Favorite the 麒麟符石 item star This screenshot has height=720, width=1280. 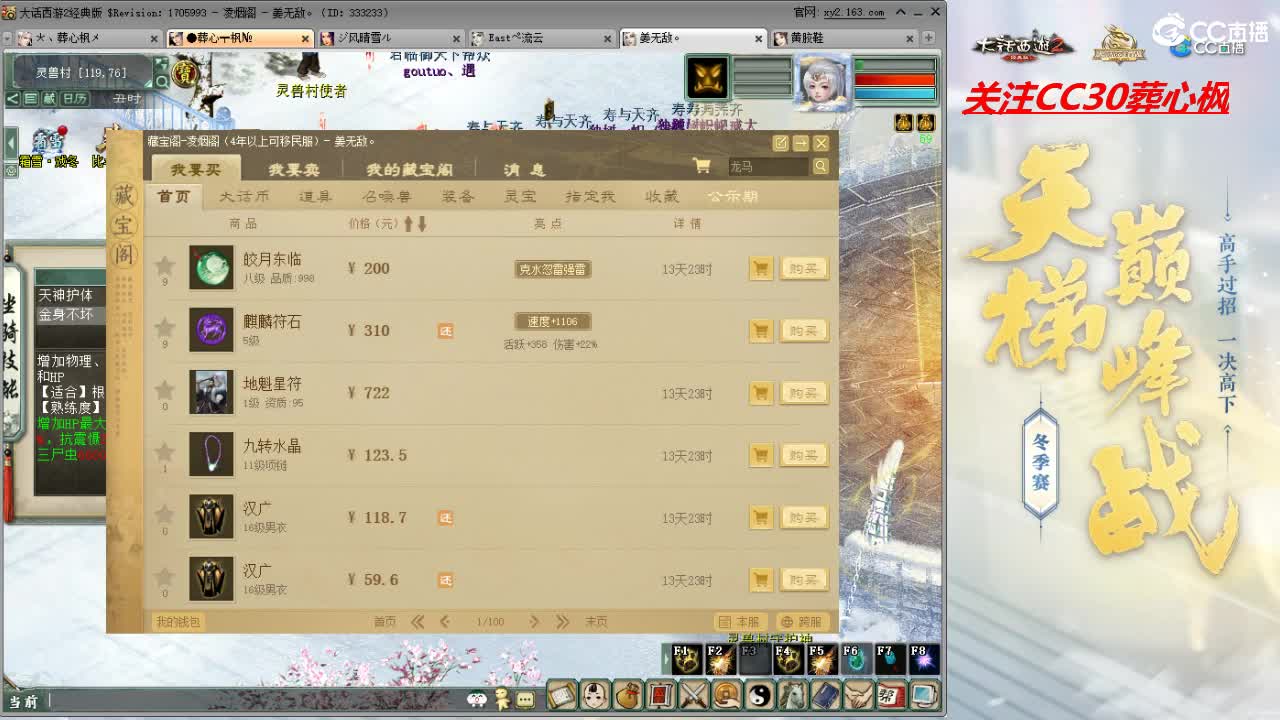(x=165, y=327)
